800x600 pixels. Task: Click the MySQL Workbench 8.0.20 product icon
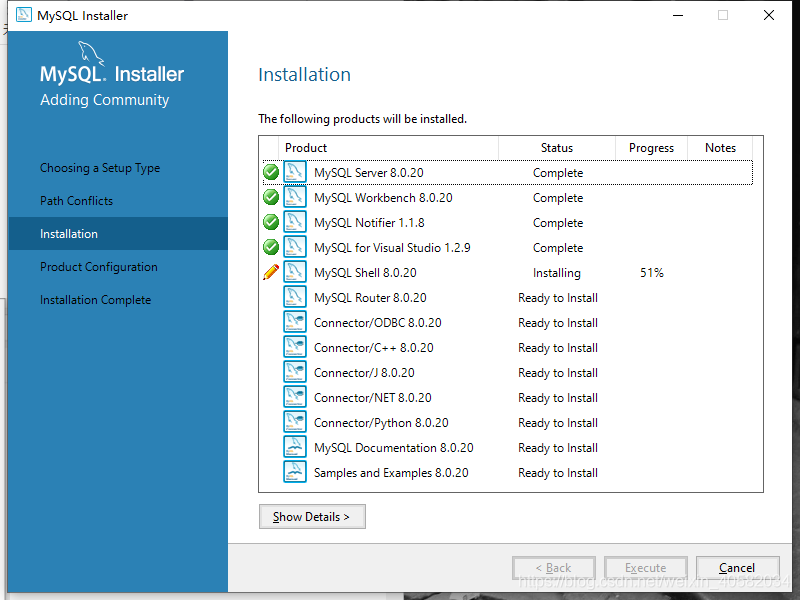click(x=295, y=197)
